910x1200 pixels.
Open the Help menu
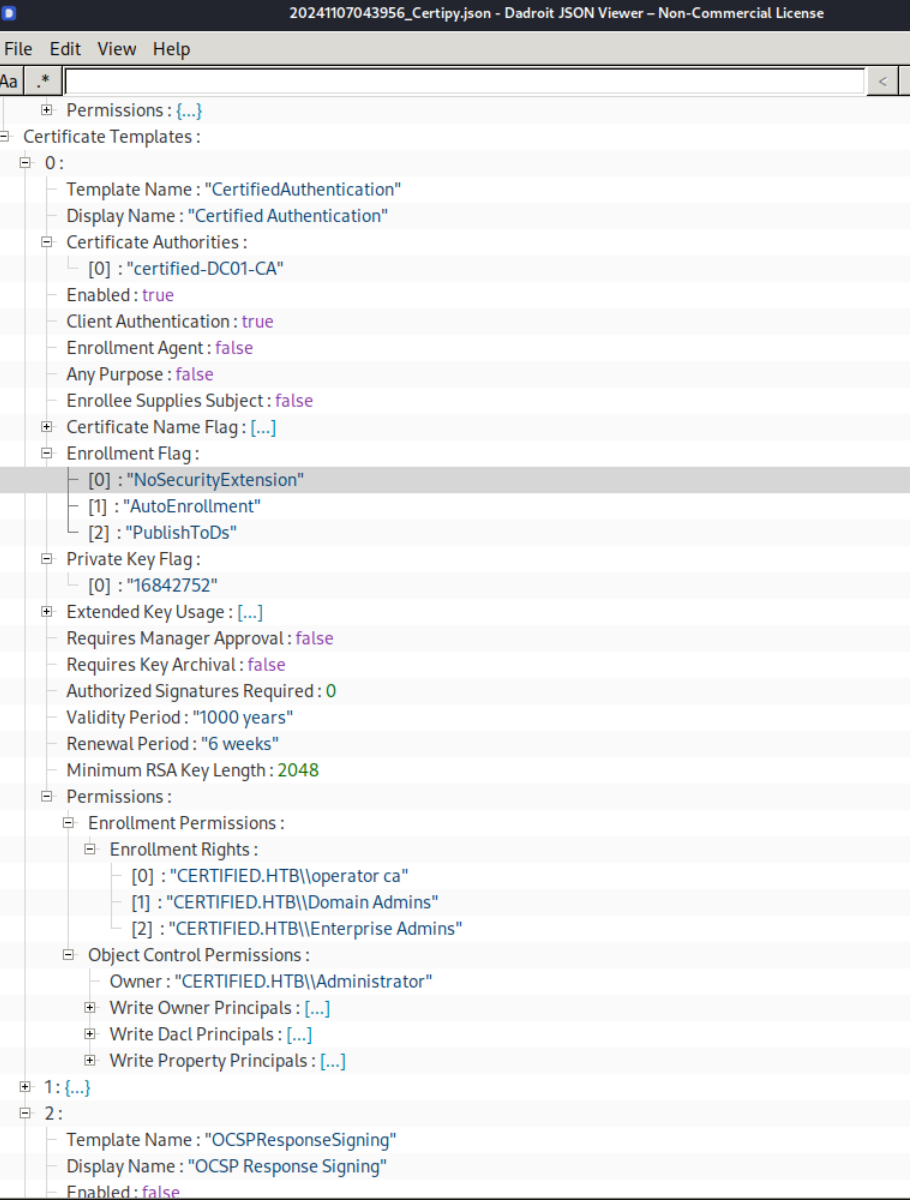171,48
